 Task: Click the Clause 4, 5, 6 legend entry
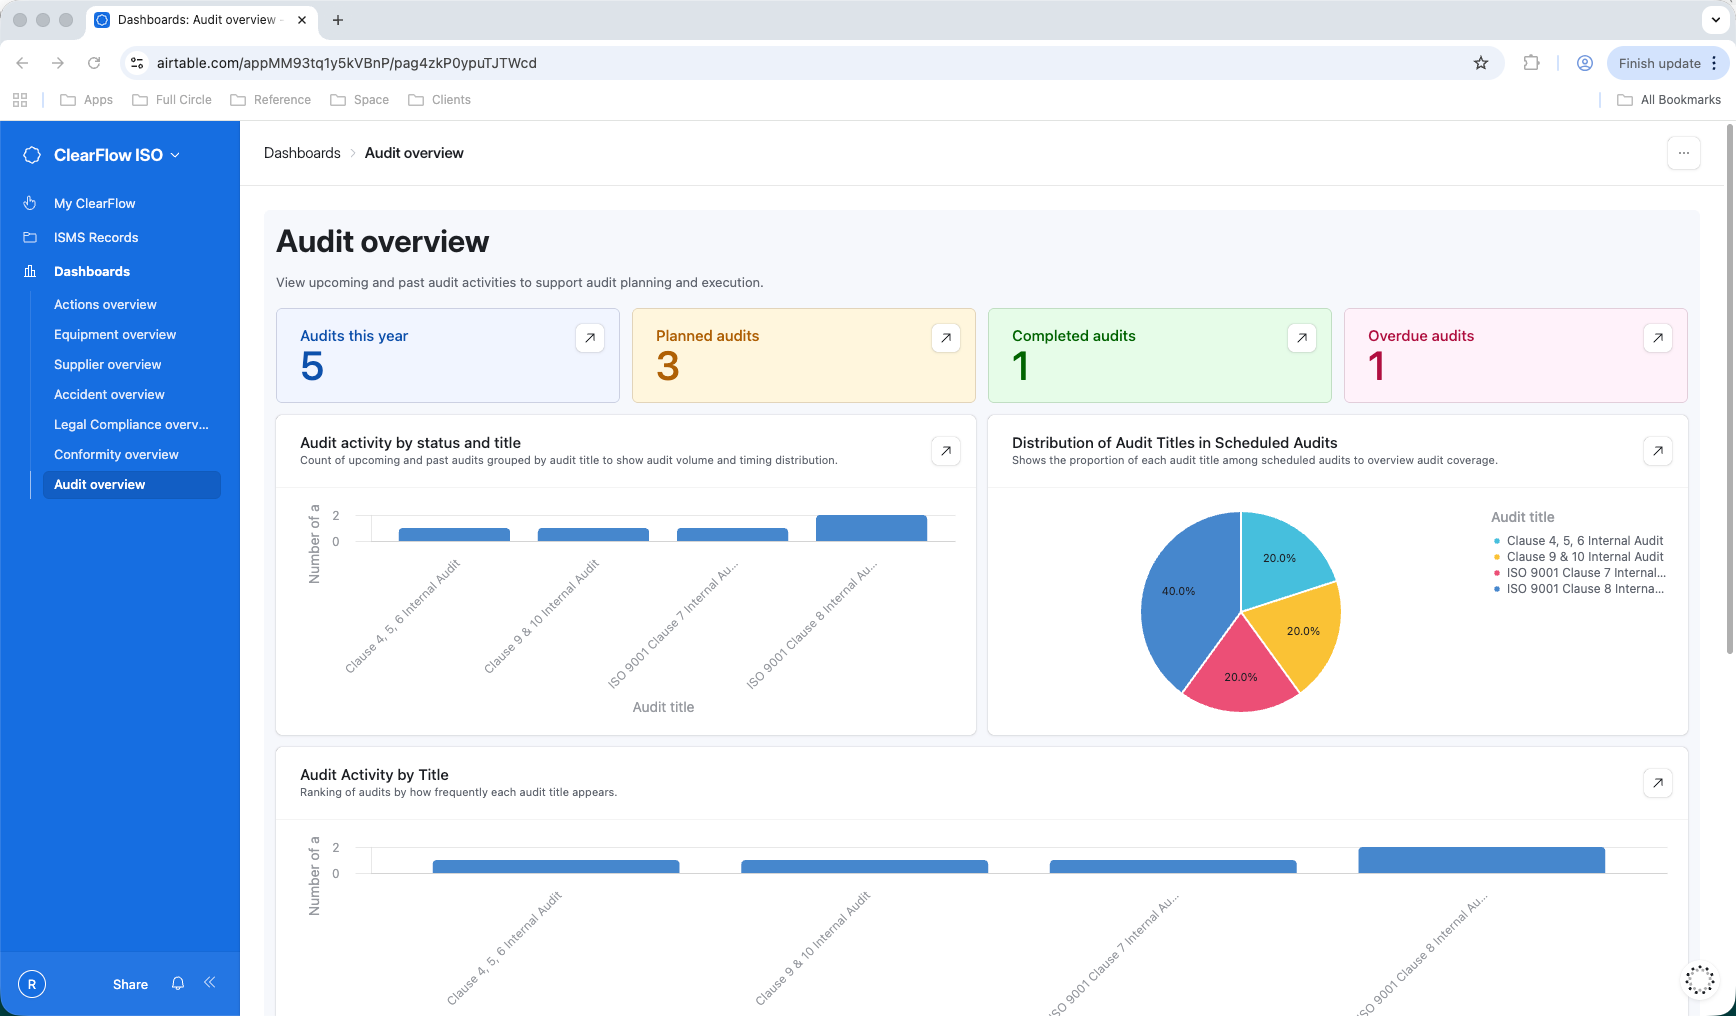(1584, 541)
